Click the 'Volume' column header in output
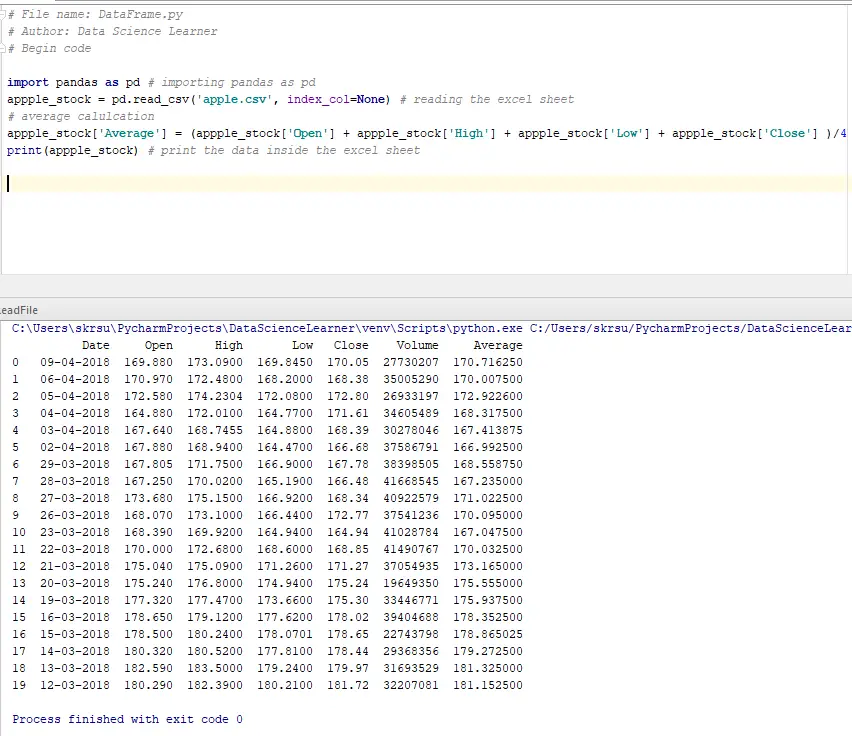Screen dimensions: 852x736 tap(417, 345)
